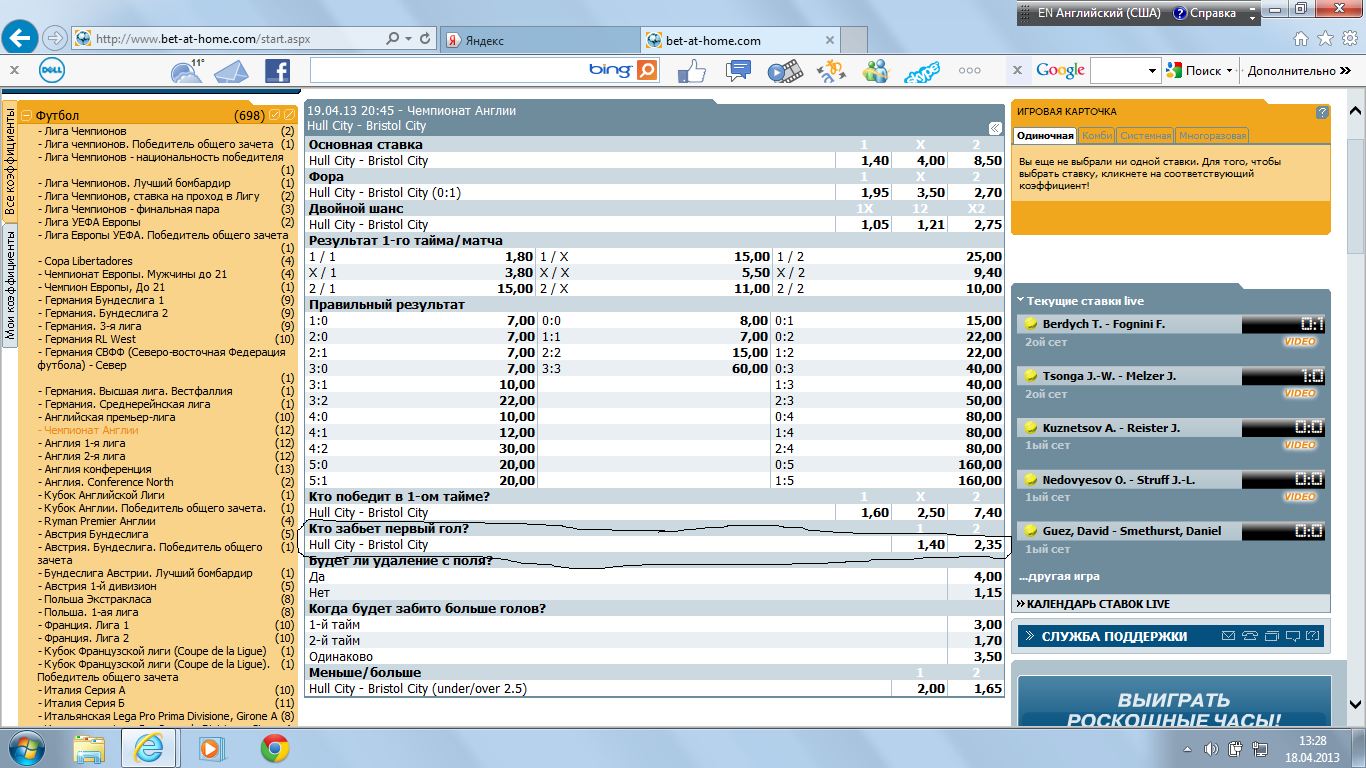
Task: Click the Dell logo toolbar icon
Action: [x=52, y=71]
